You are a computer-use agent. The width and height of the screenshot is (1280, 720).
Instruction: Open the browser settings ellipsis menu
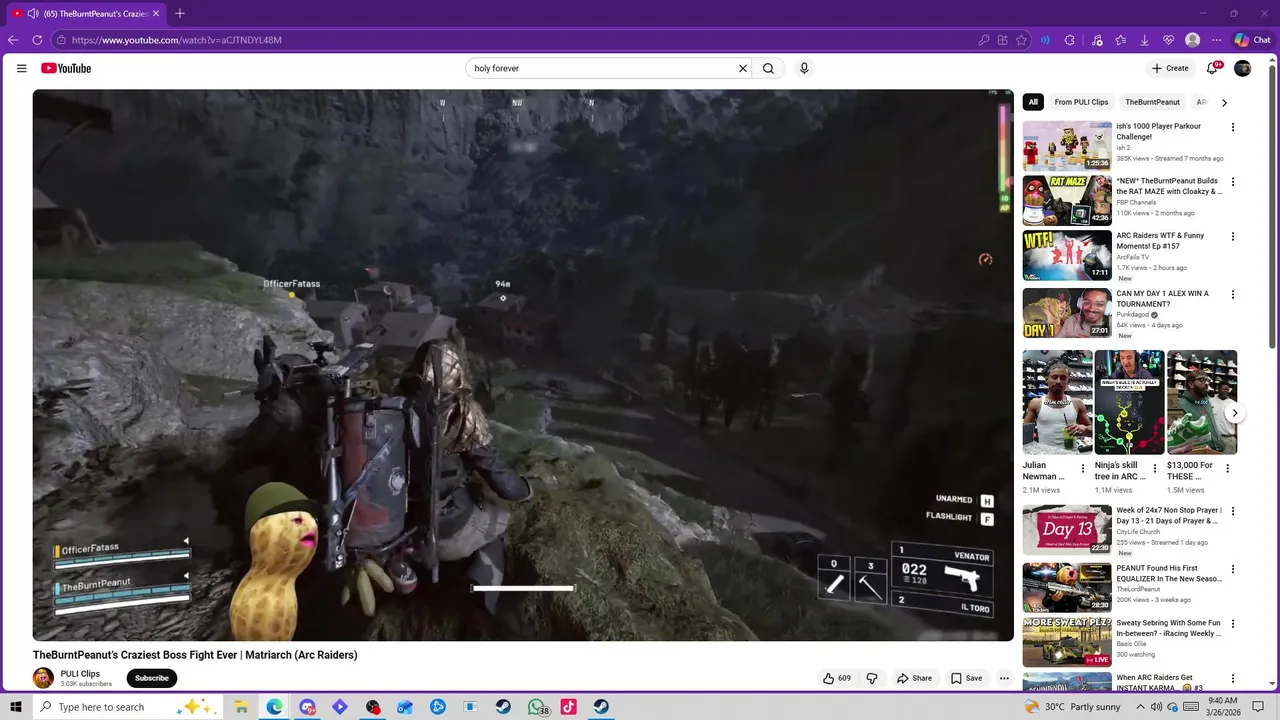1216,40
